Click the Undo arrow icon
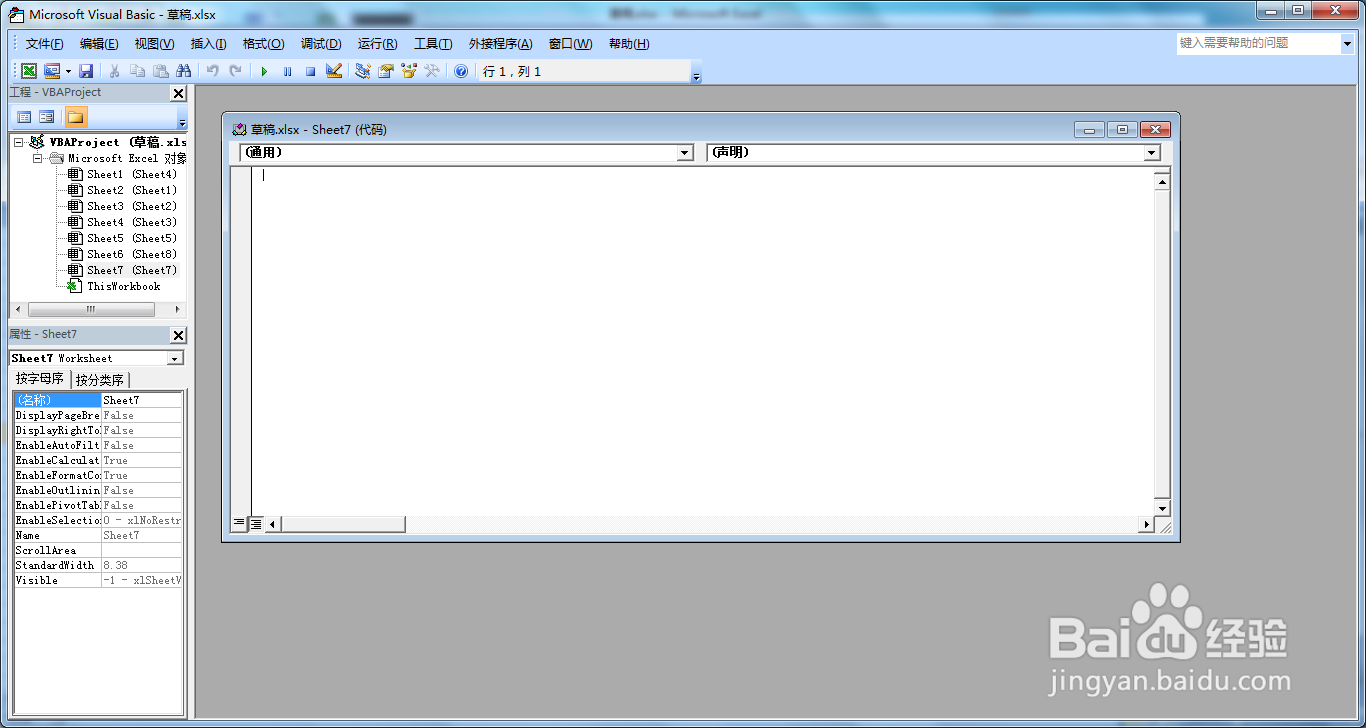1366x728 pixels. [x=212, y=71]
